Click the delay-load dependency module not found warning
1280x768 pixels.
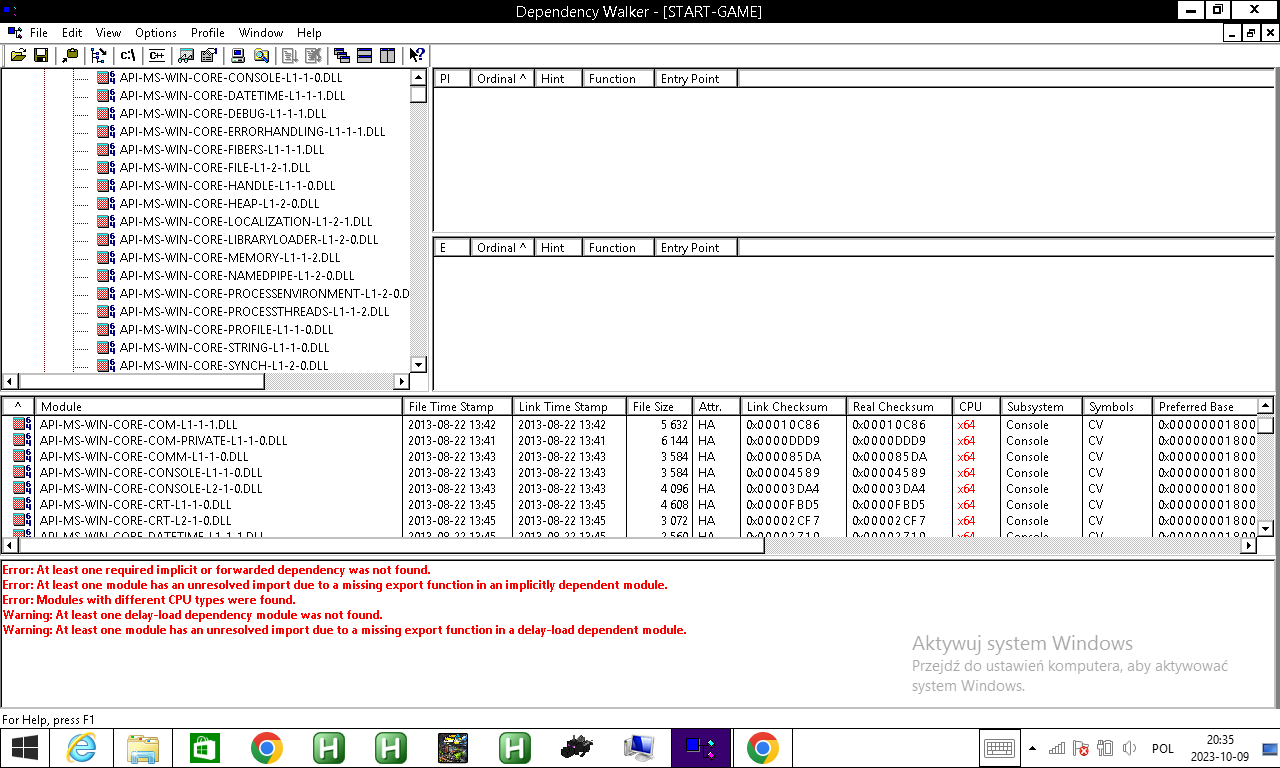click(193, 615)
